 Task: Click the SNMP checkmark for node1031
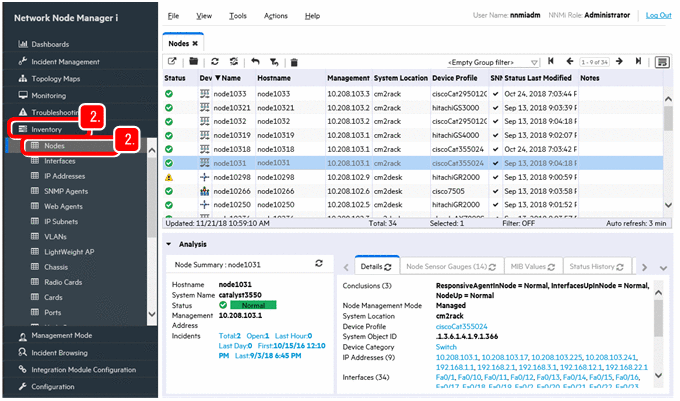496,162
